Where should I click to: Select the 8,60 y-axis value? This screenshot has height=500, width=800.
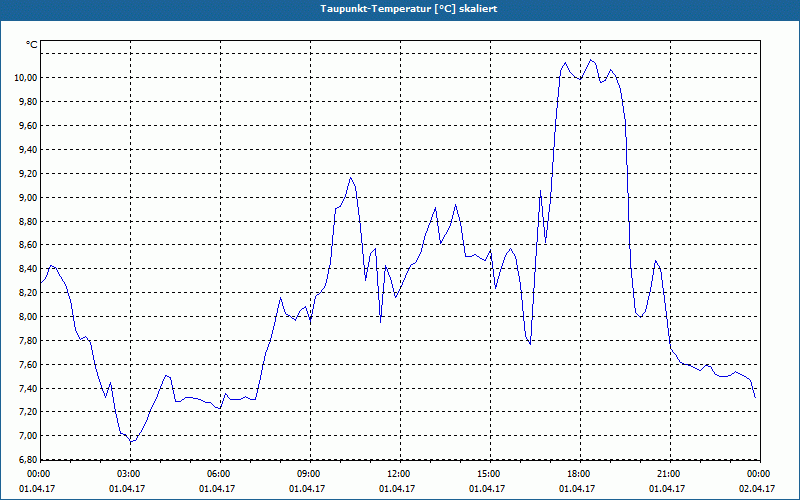(28, 245)
